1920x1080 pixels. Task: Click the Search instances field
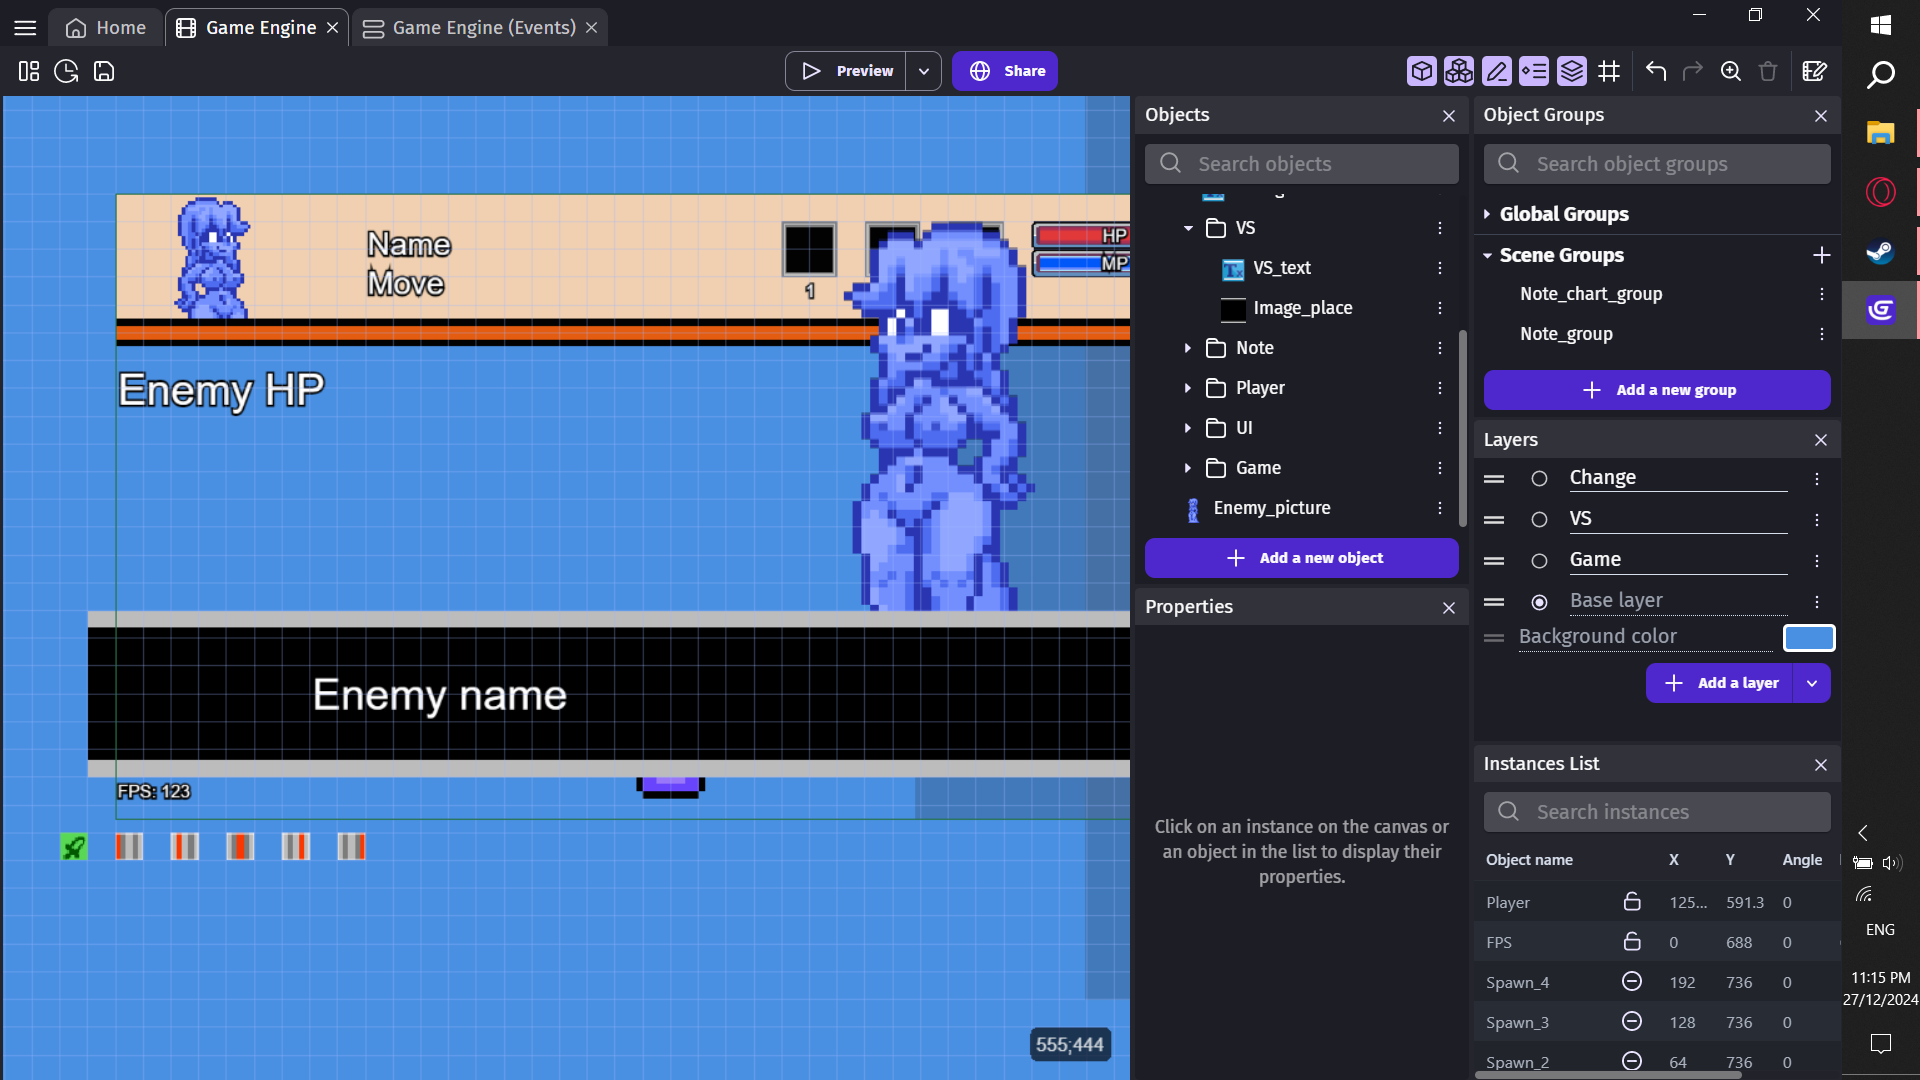[1657, 812]
